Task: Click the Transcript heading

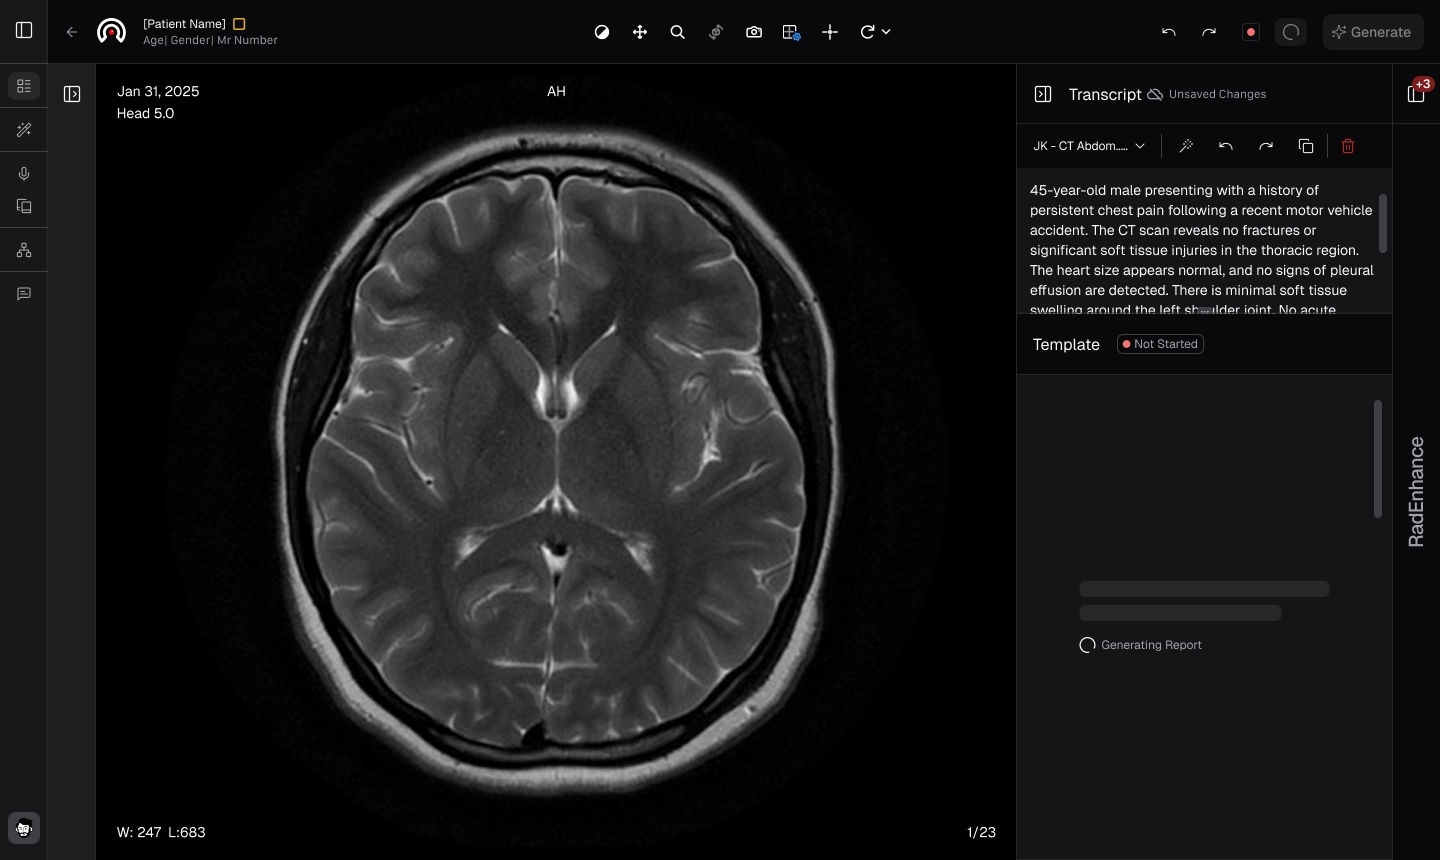Action: [x=1105, y=94]
